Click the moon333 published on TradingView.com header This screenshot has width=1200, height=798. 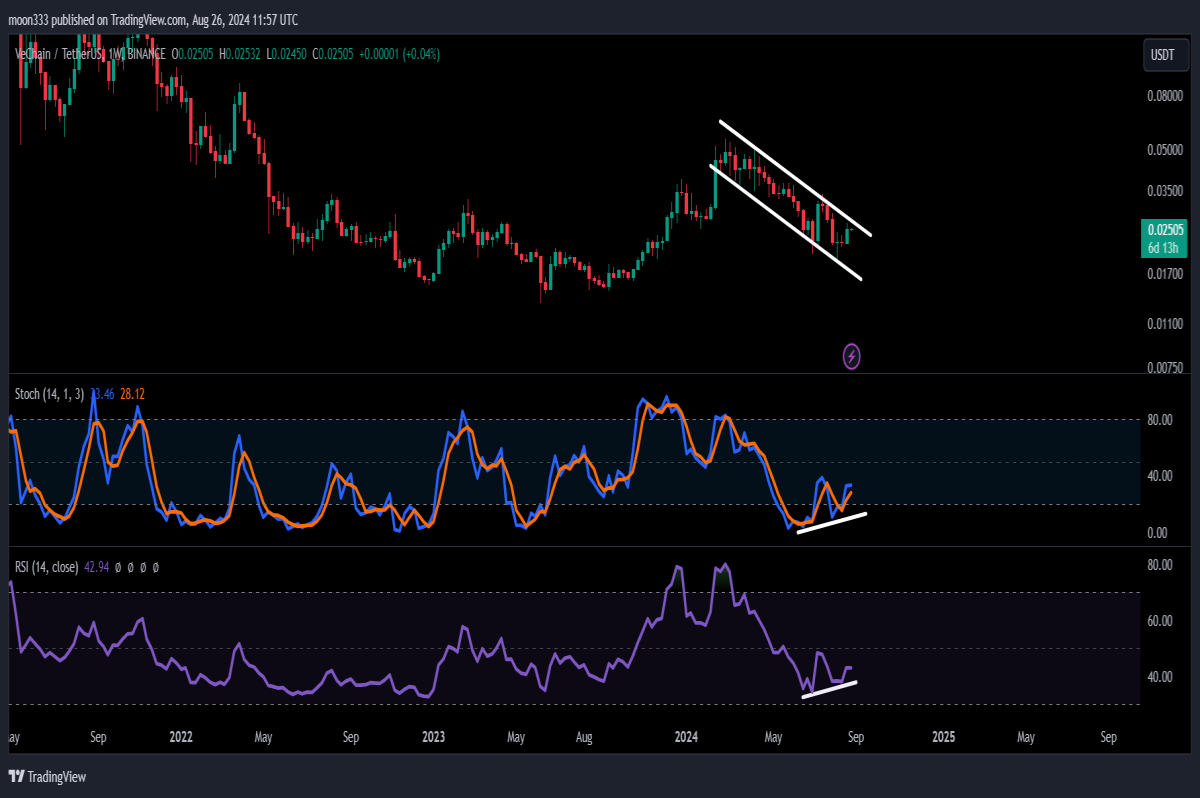[153, 20]
